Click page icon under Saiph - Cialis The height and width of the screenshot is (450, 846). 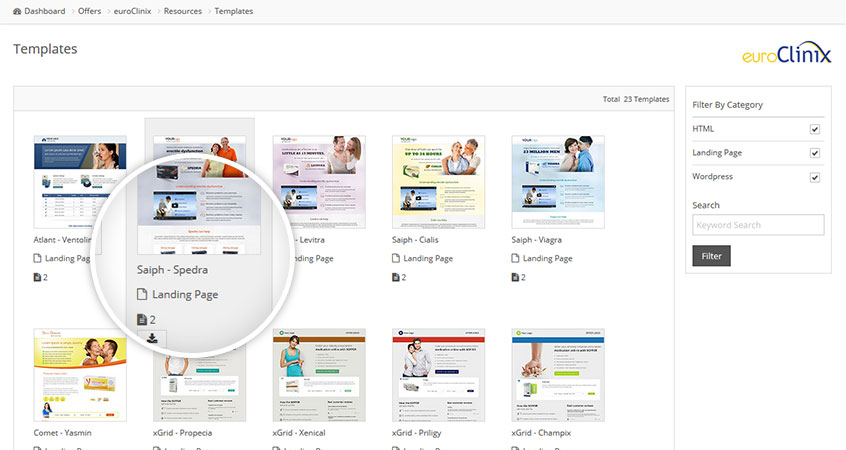pos(396,258)
